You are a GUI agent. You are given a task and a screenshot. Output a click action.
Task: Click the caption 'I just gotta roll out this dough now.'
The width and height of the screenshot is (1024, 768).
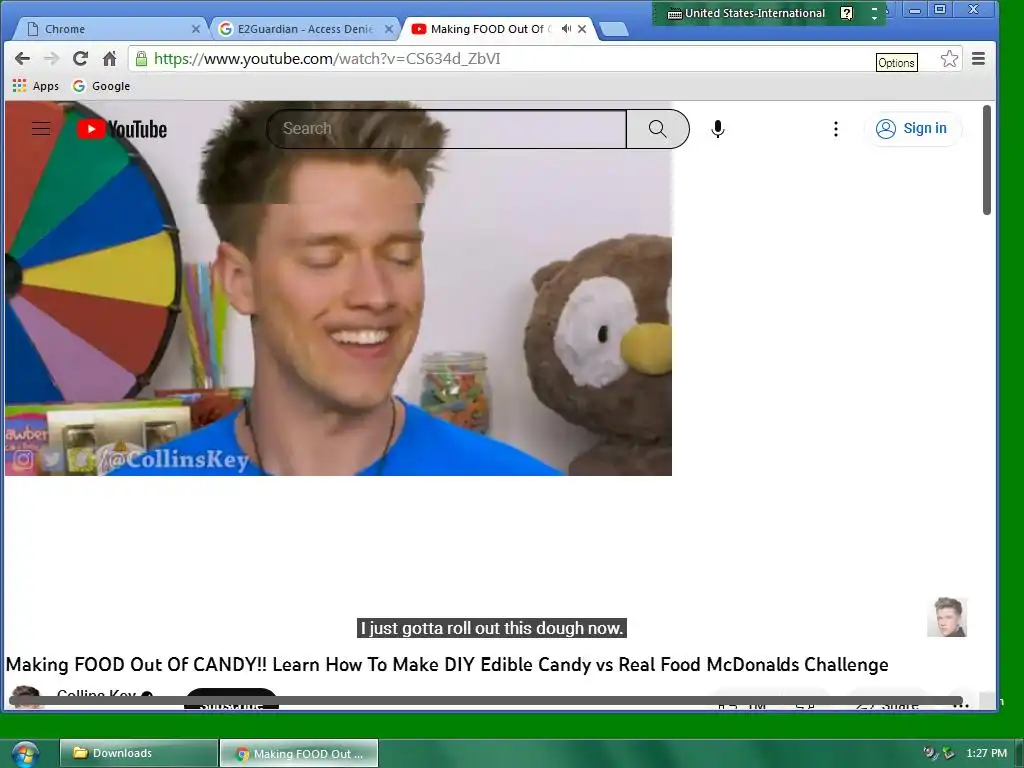492,628
